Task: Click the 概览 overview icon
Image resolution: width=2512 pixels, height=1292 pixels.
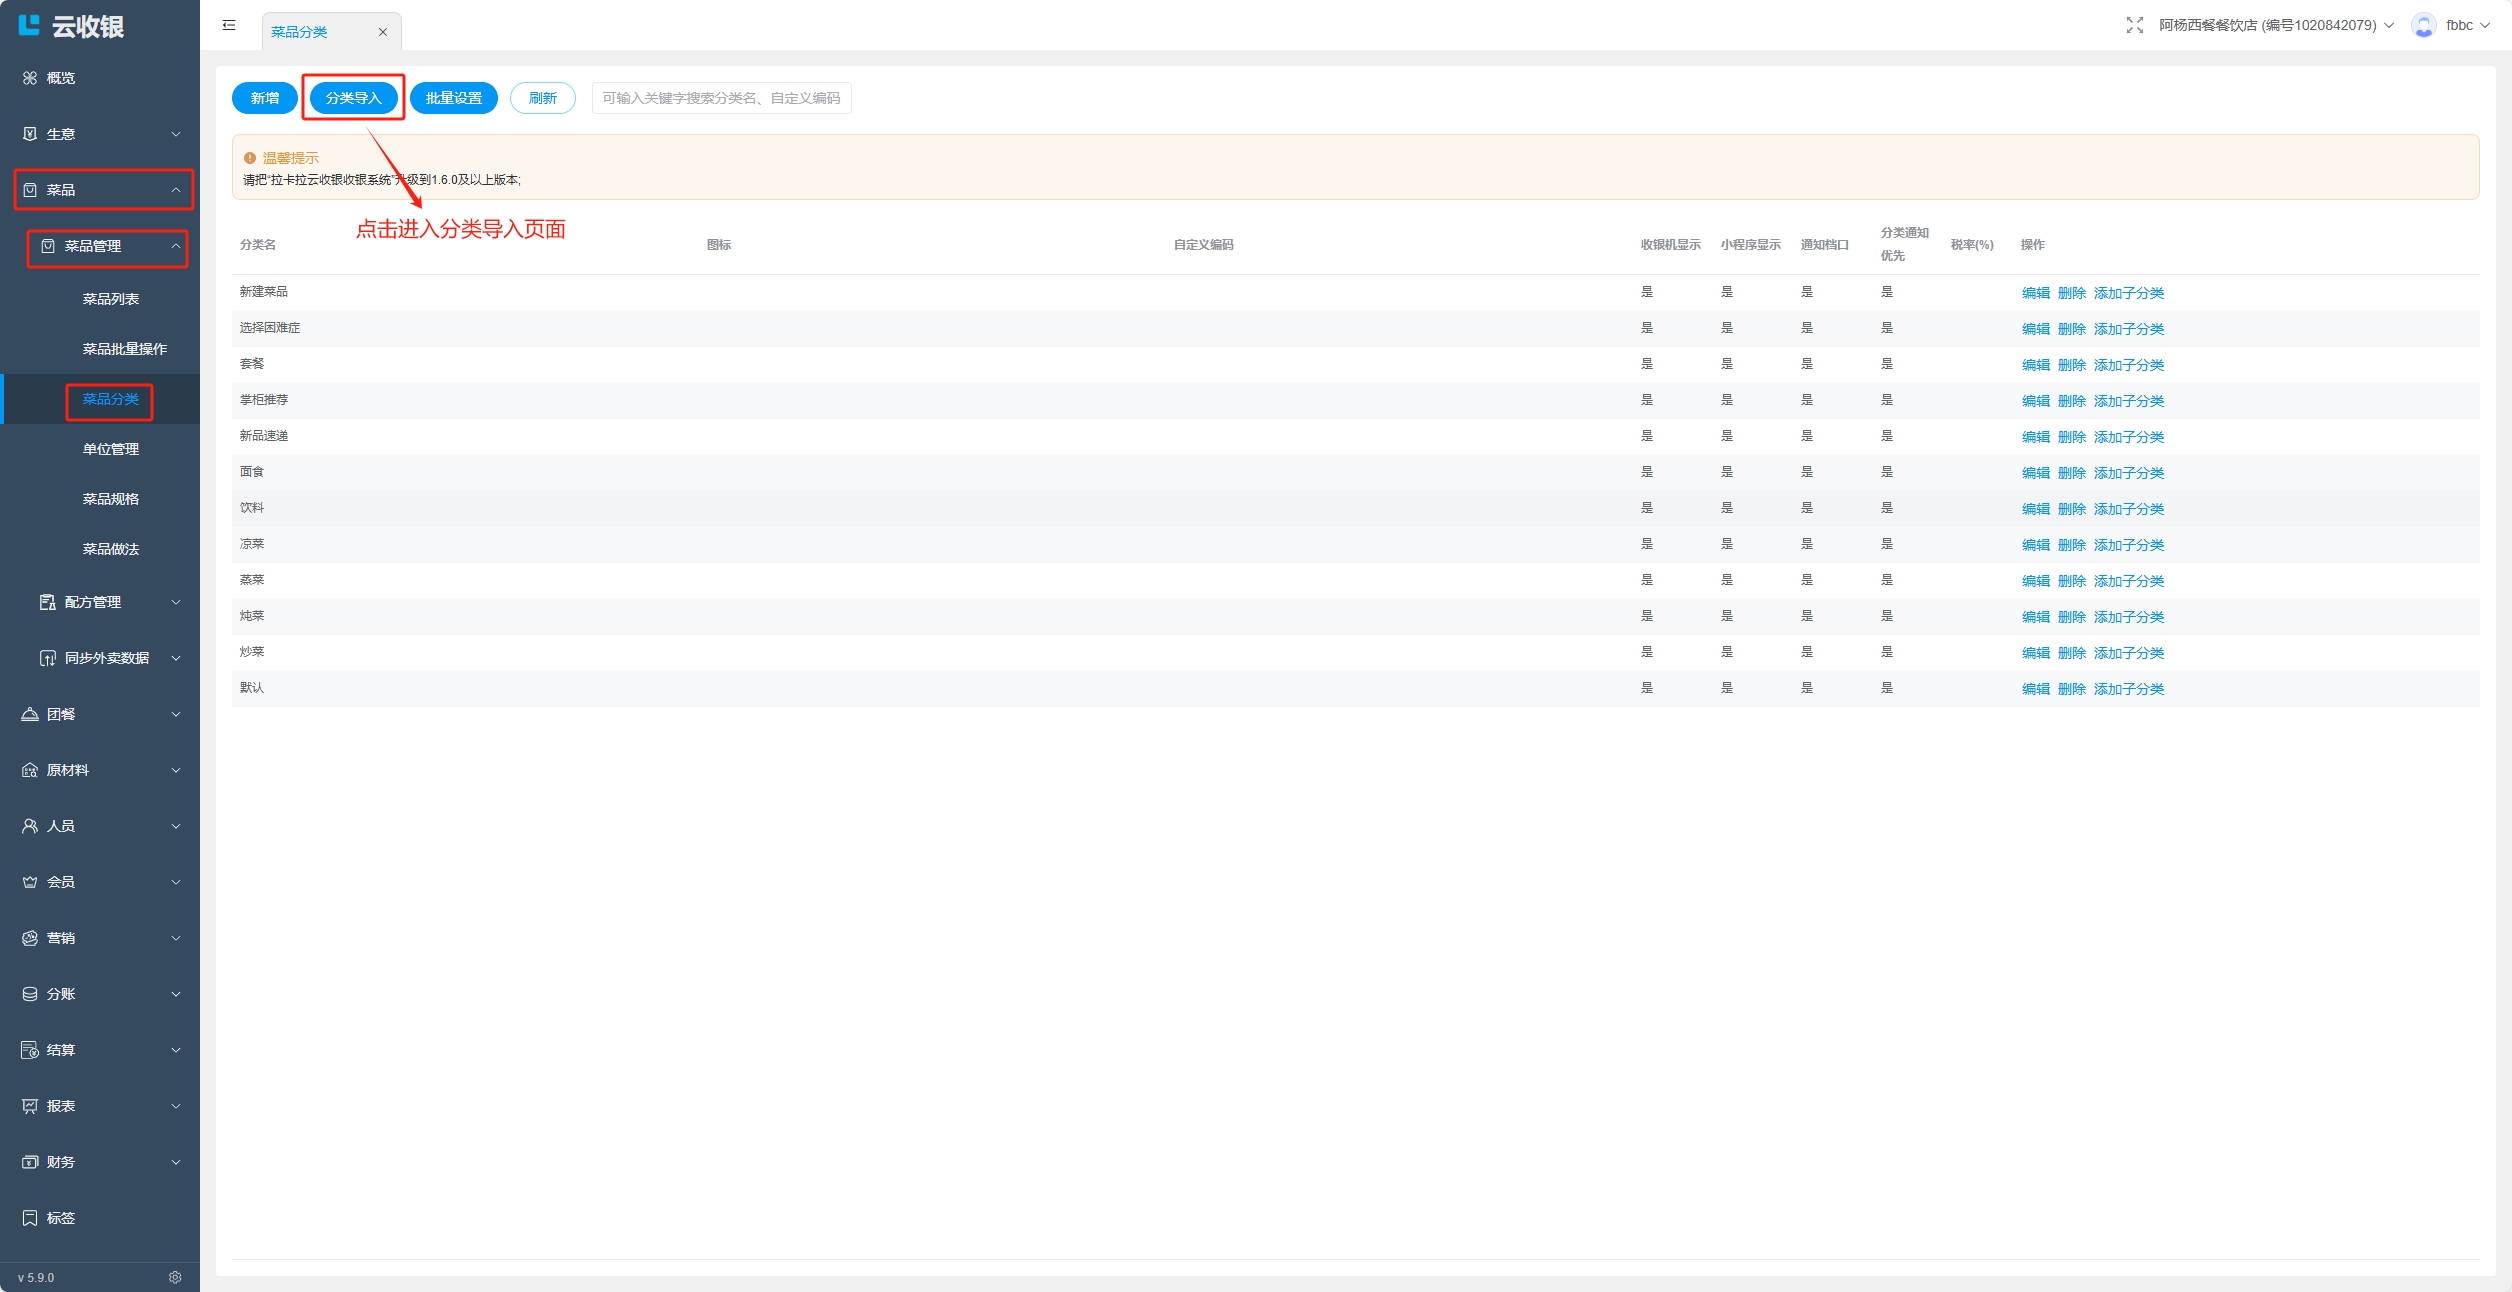Action: pyautogui.click(x=30, y=78)
